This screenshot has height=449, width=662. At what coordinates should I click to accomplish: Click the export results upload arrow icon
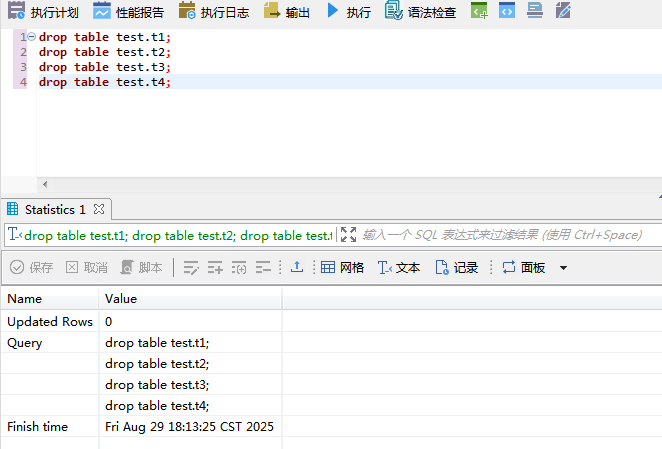click(x=296, y=268)
